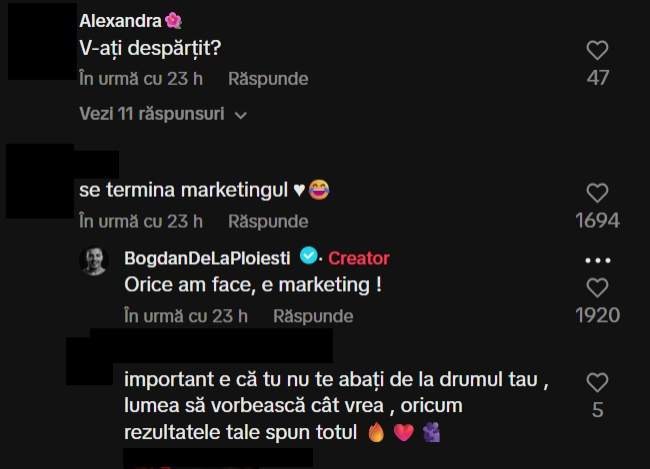Open Alexandra's profile via username
650x469 pixels.
[120, 21]
